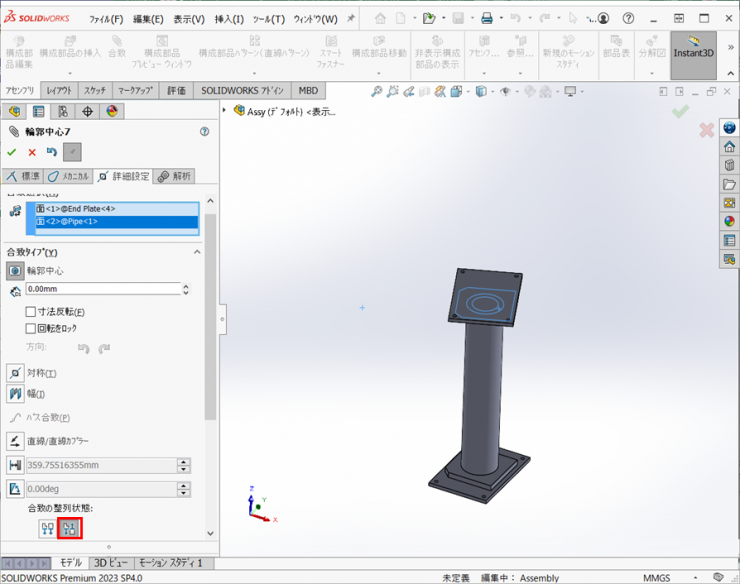Expand the Assy tree in the viewport
Viewport: 740px width, 584px height.
226,111
